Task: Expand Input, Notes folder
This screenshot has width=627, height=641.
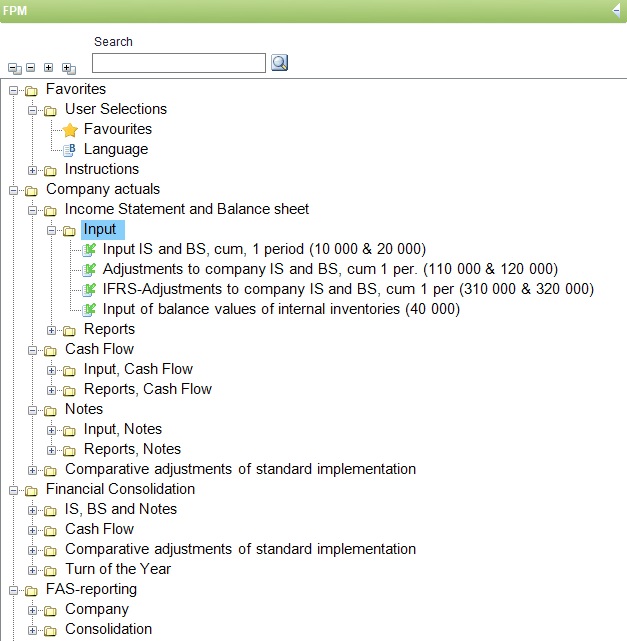Action: click(51, 430)
